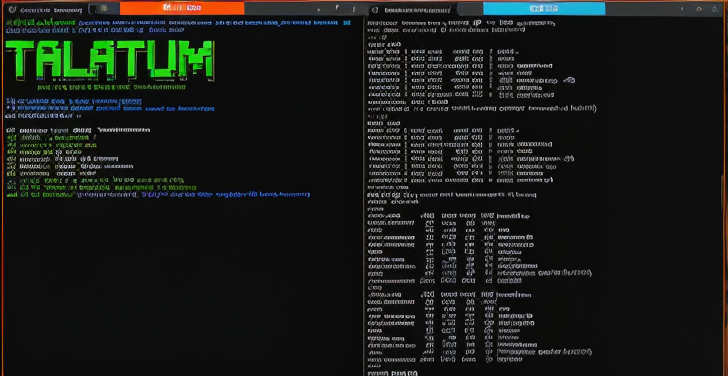Click the terminal icon in the left pane's tab

12,9
